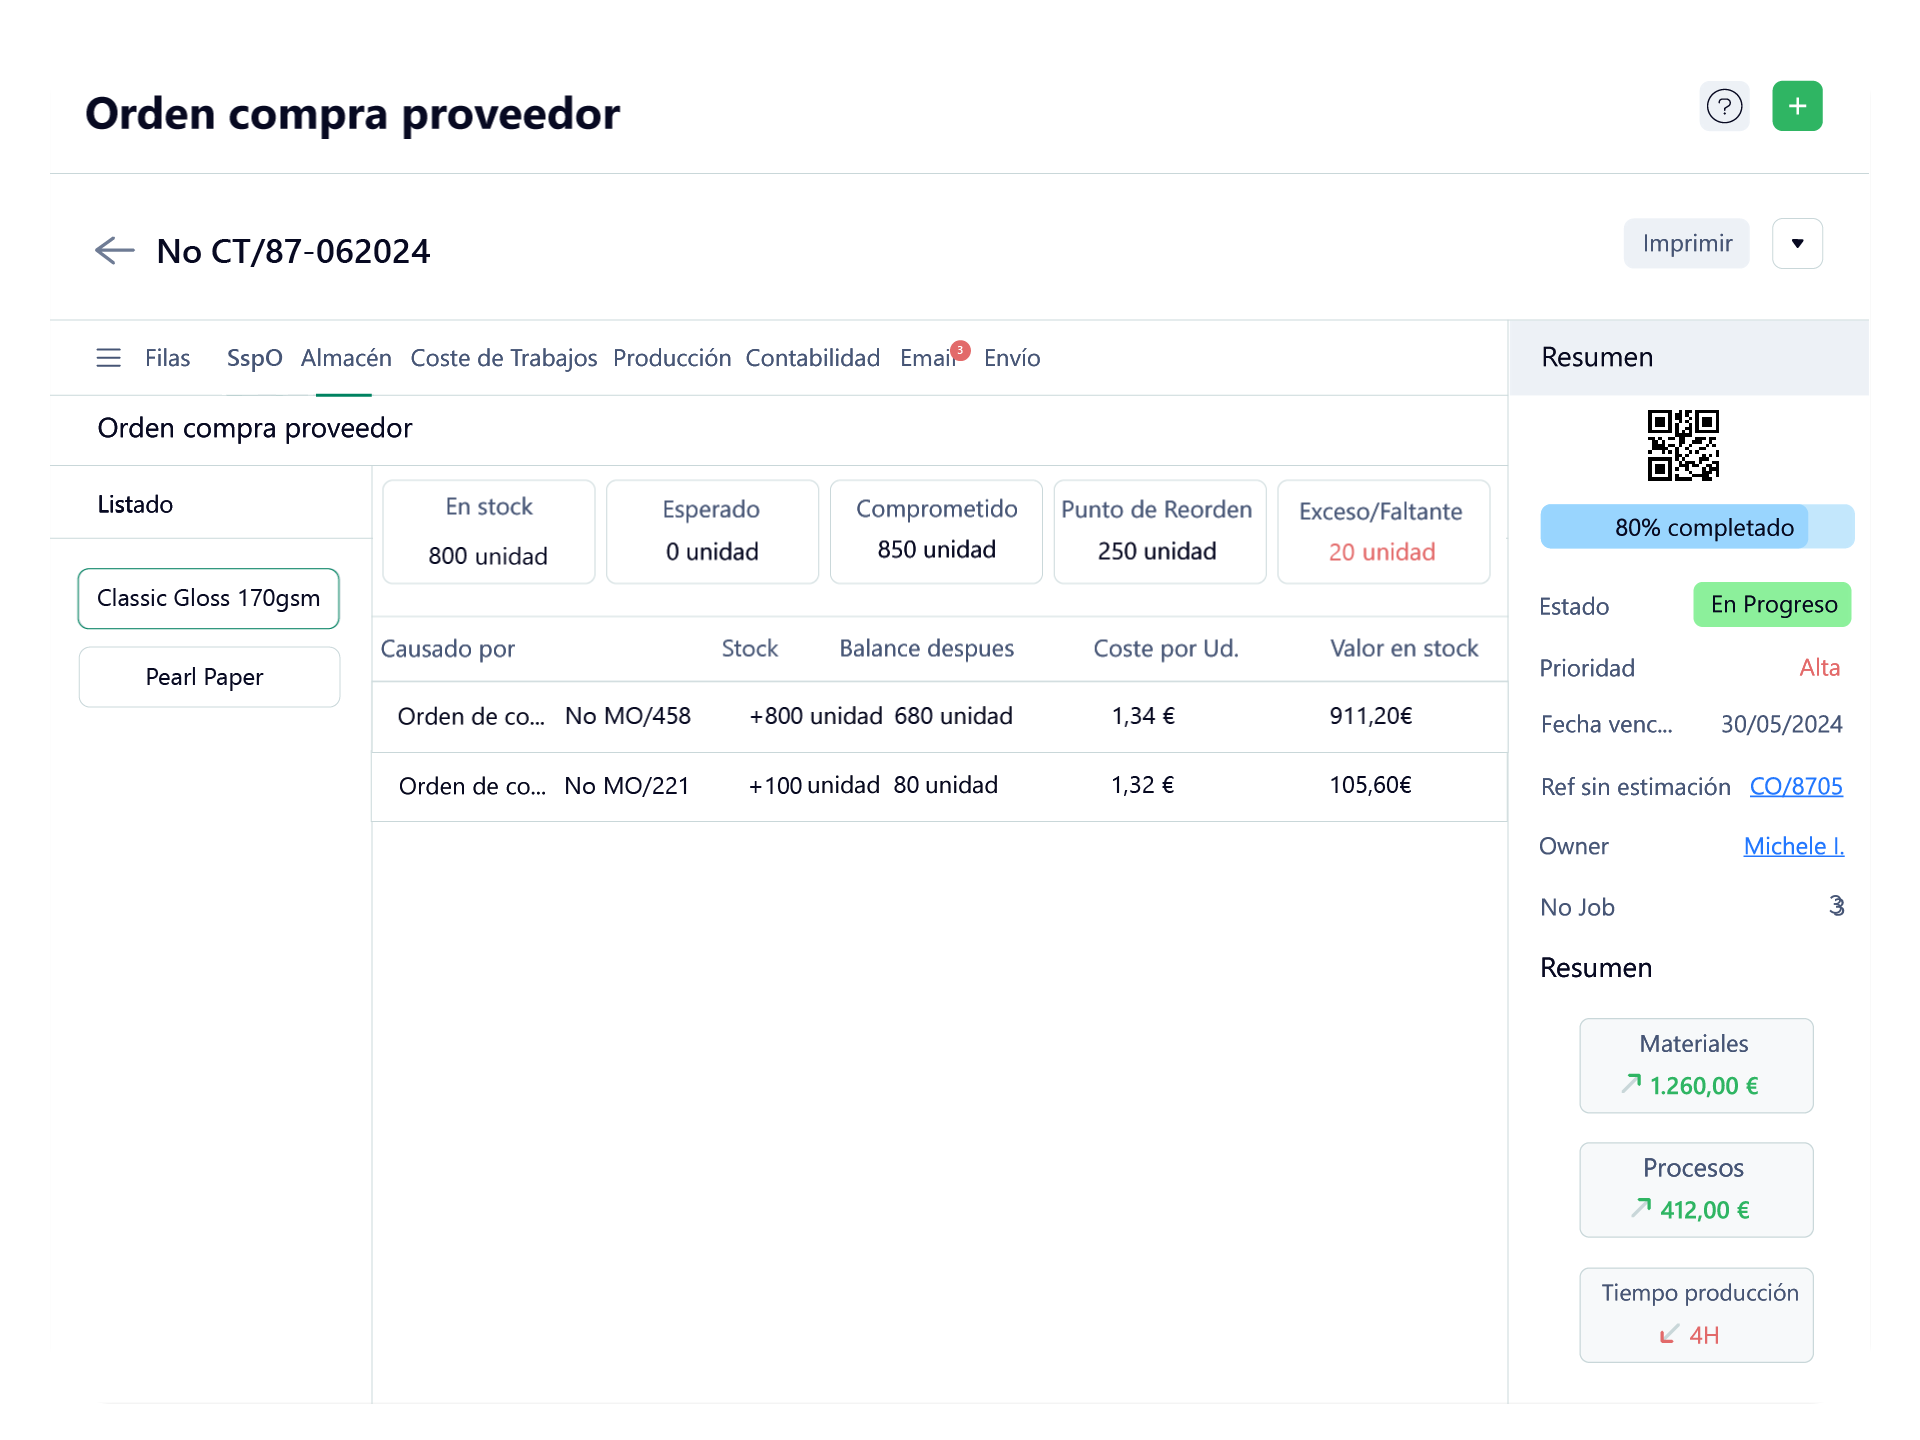Viewport: 1920px width, 1440px height.
Task: Click the QR code image
Action: click(x=1683, y=445)
